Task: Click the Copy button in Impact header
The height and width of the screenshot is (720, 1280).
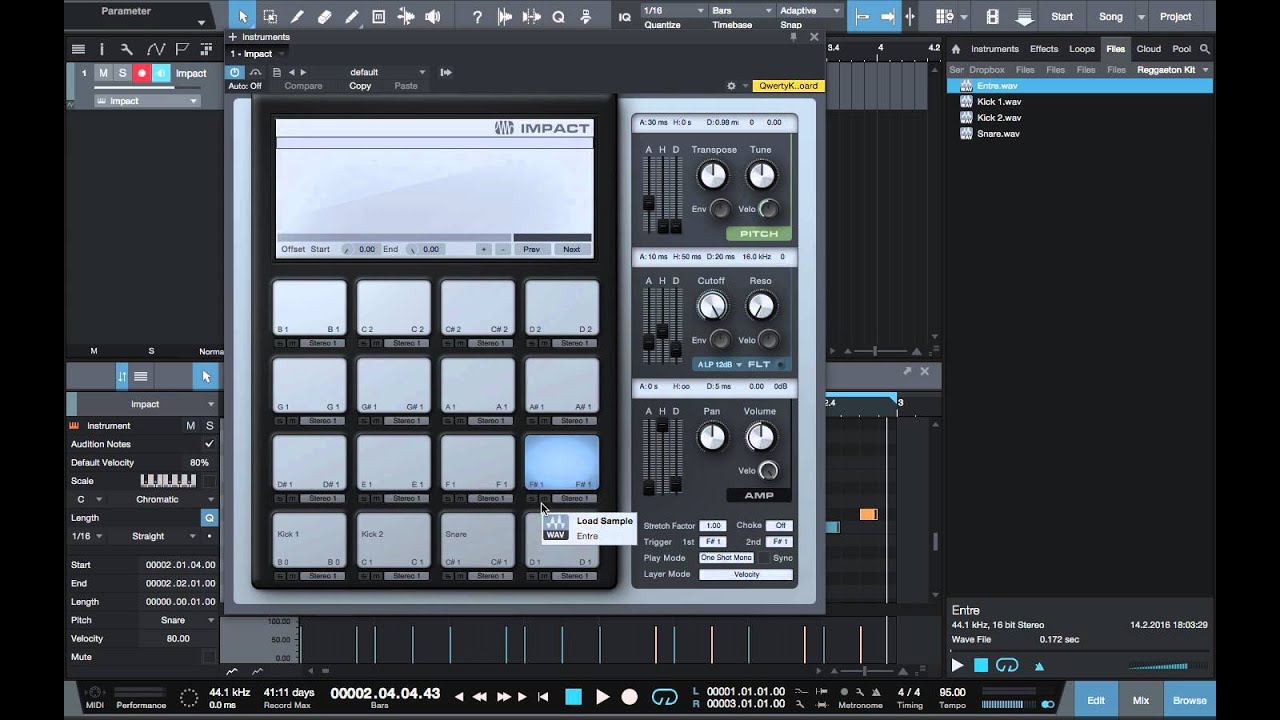Action: pos(360,86)
